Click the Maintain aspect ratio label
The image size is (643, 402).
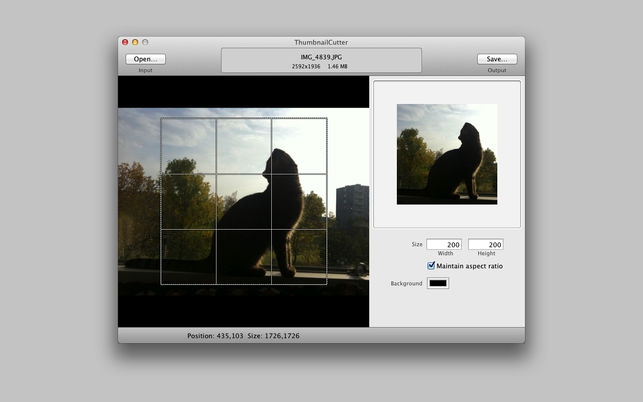click(x=470, y=266)
